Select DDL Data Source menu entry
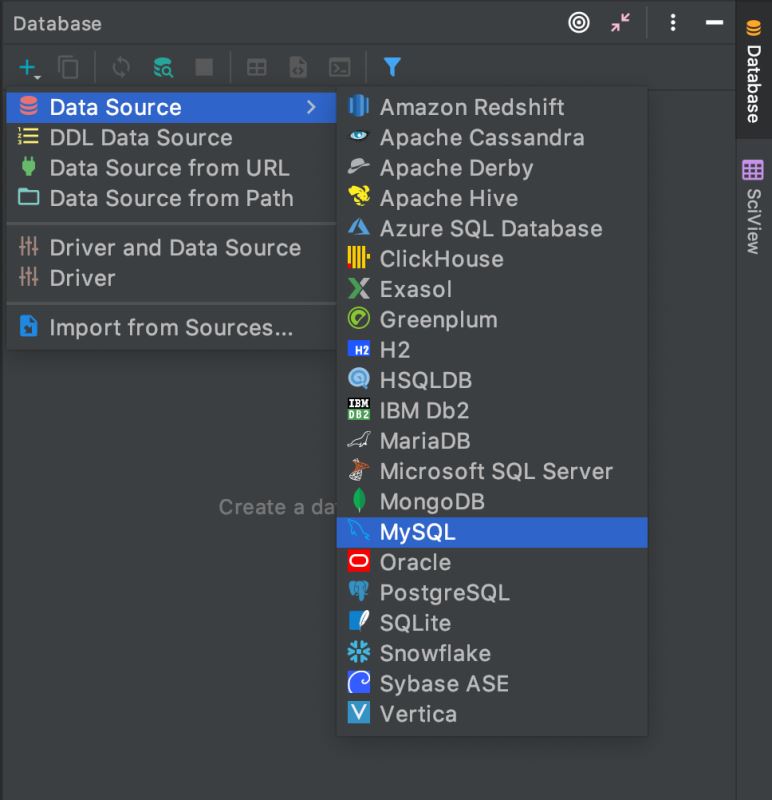The height and width of the screenshot is (800, 772). (140, 138)
